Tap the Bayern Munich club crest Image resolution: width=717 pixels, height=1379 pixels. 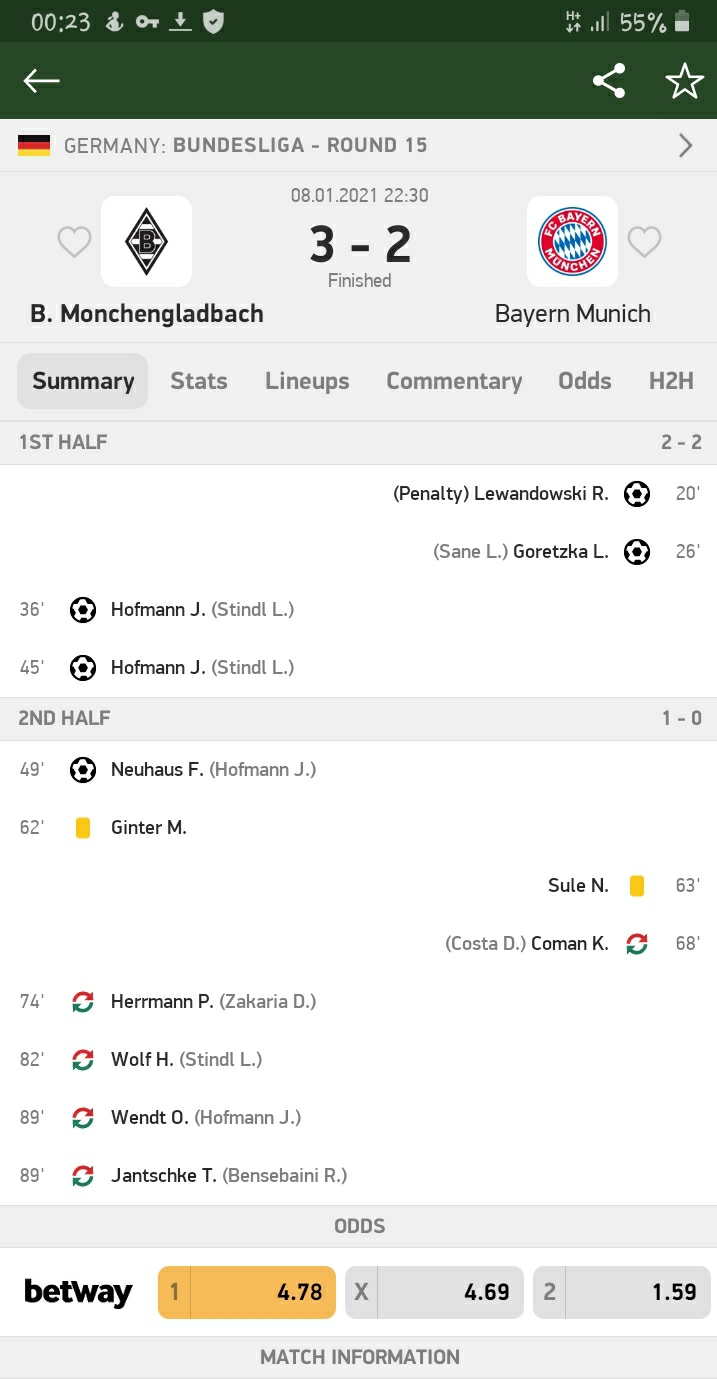(x=572, y=241)
